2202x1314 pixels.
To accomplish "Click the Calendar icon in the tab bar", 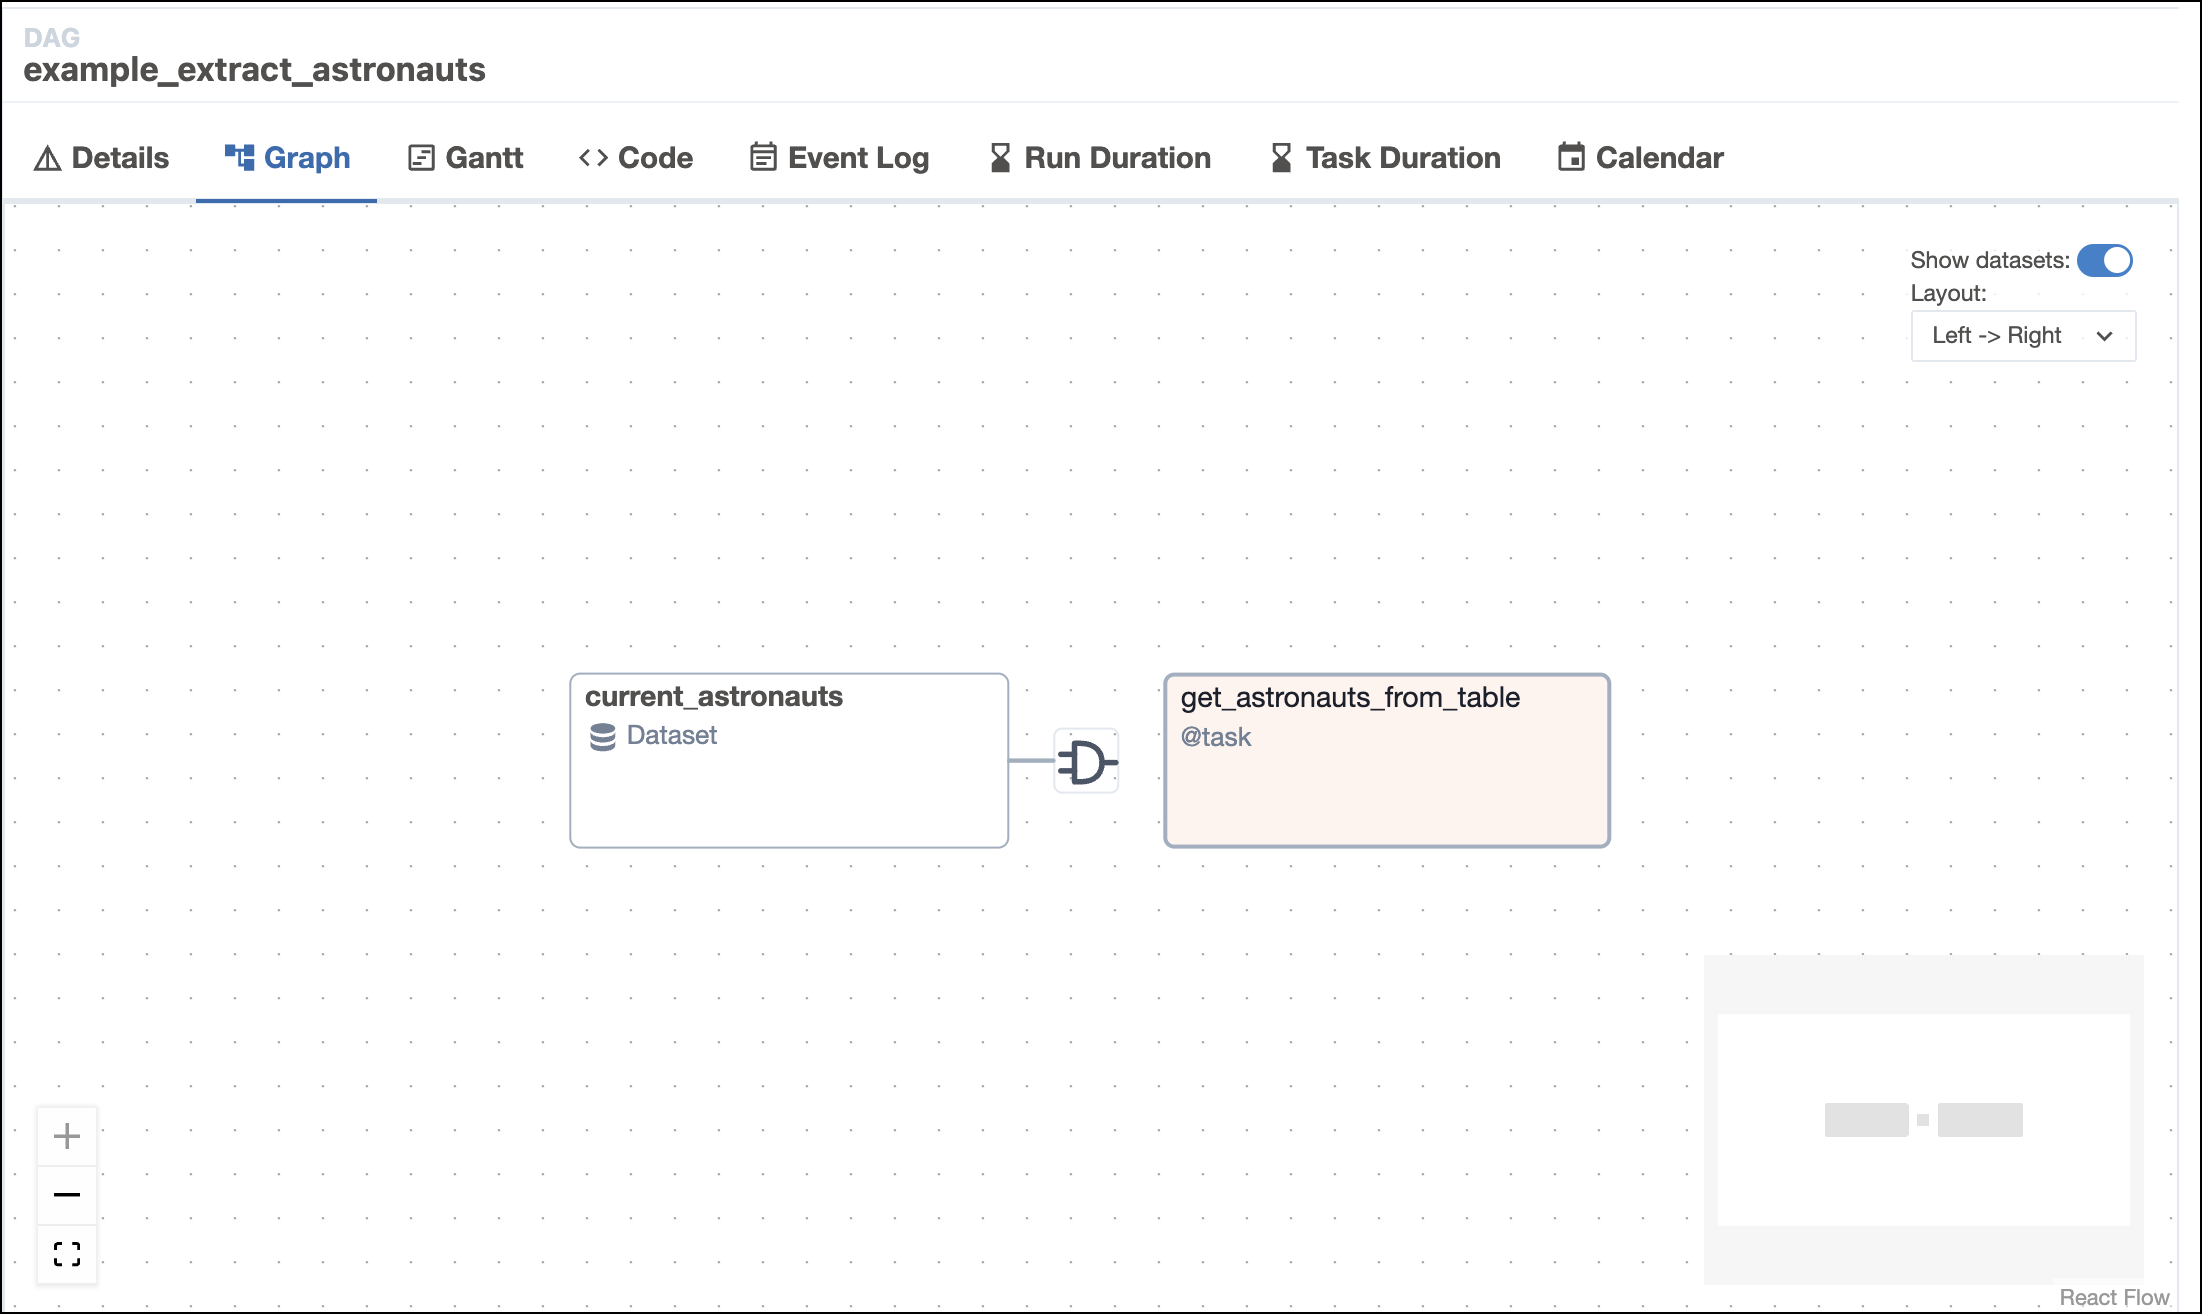I will pos(1572,157).
